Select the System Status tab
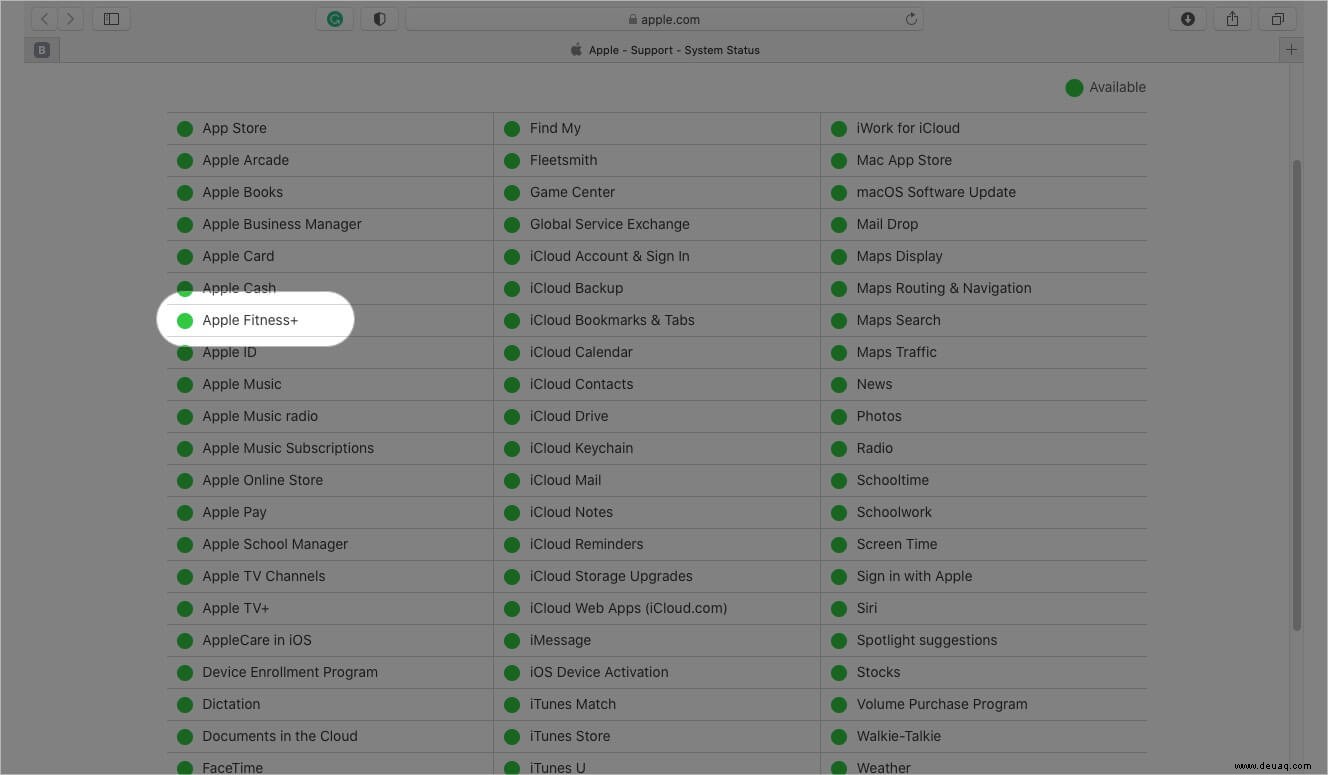1328x775 pixels. click(664, 50)
